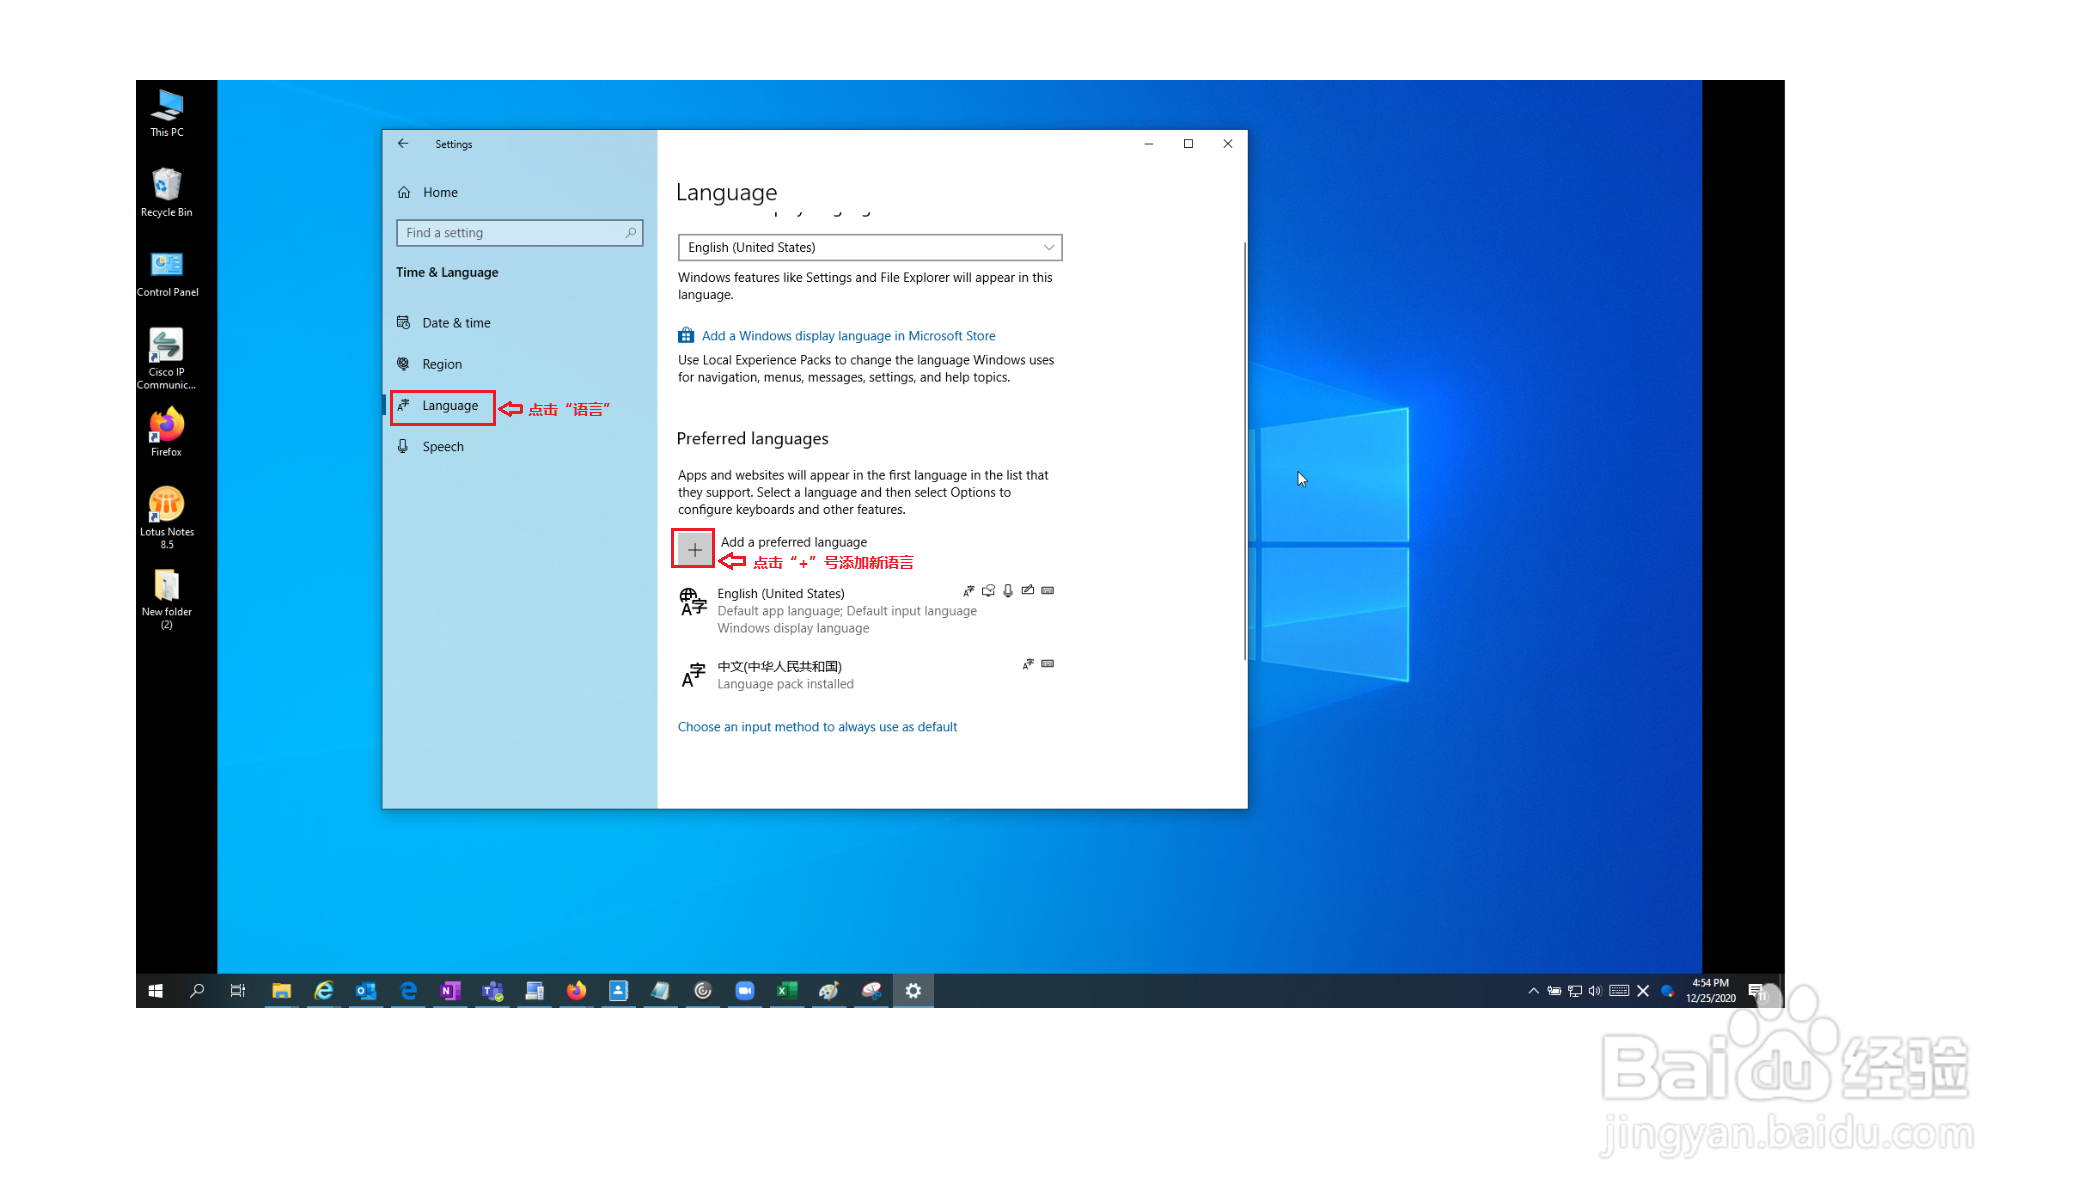Viewport: 2086px width, 1204px height.
Task: Show hidden system tray icons
Action: [x=1533, y=991]
